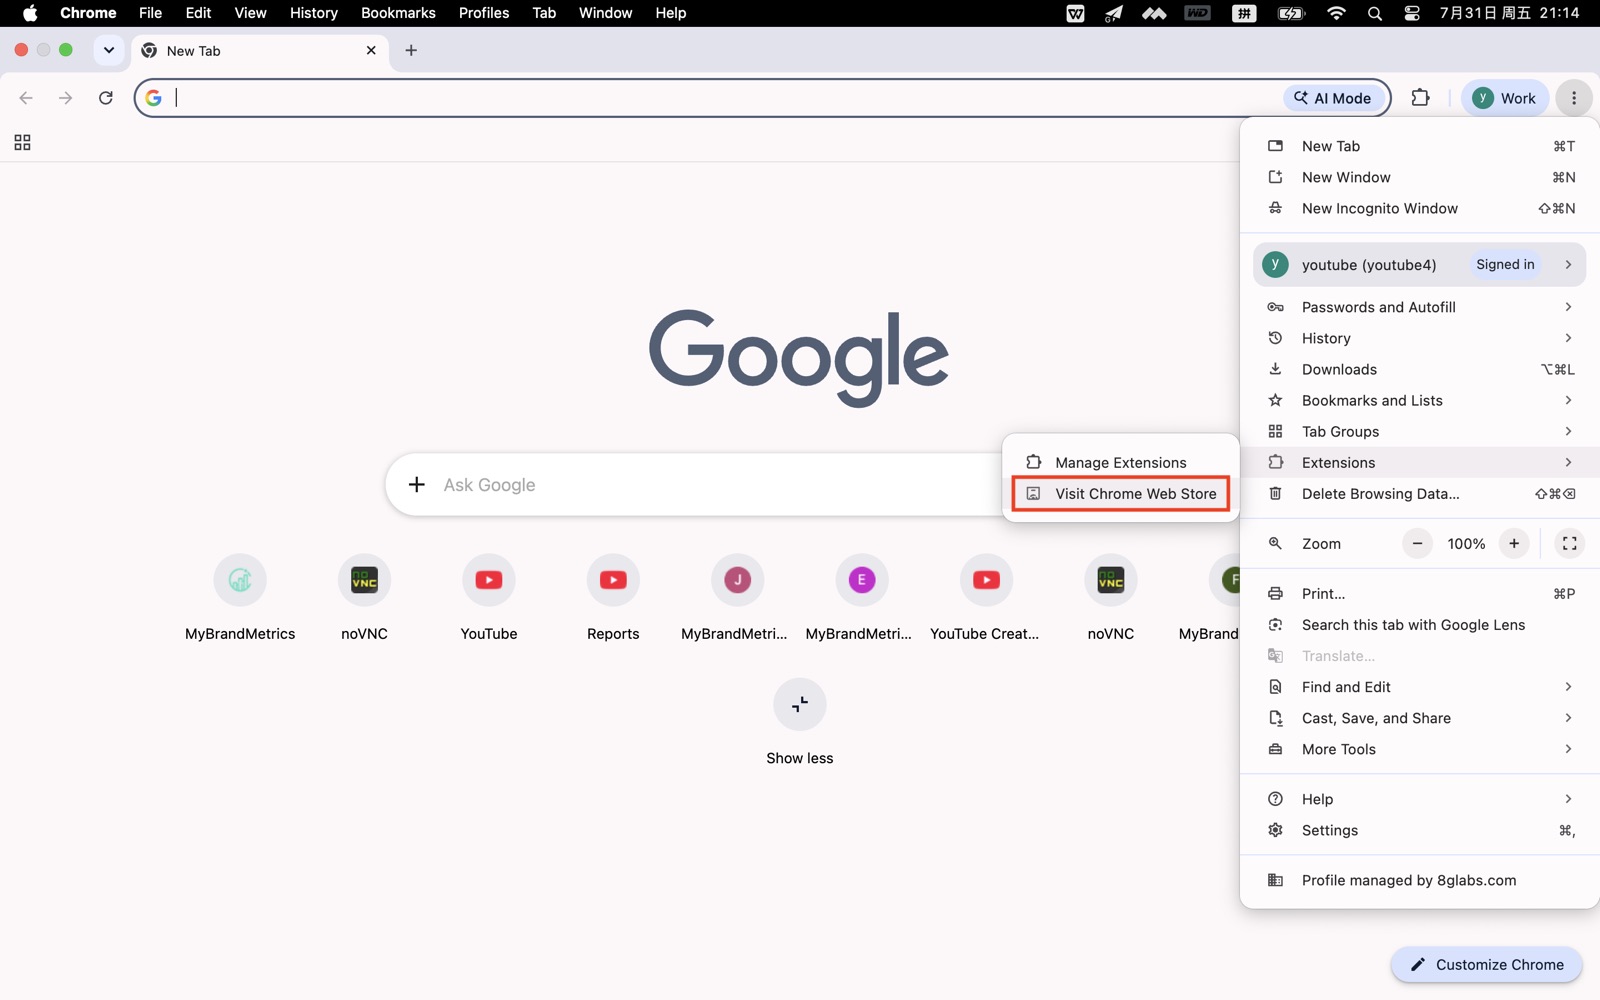This screenshot has height=1000, width=1600.
Task: Expand Passwords and Autofill submenu
Action: tap(1420, 307)
